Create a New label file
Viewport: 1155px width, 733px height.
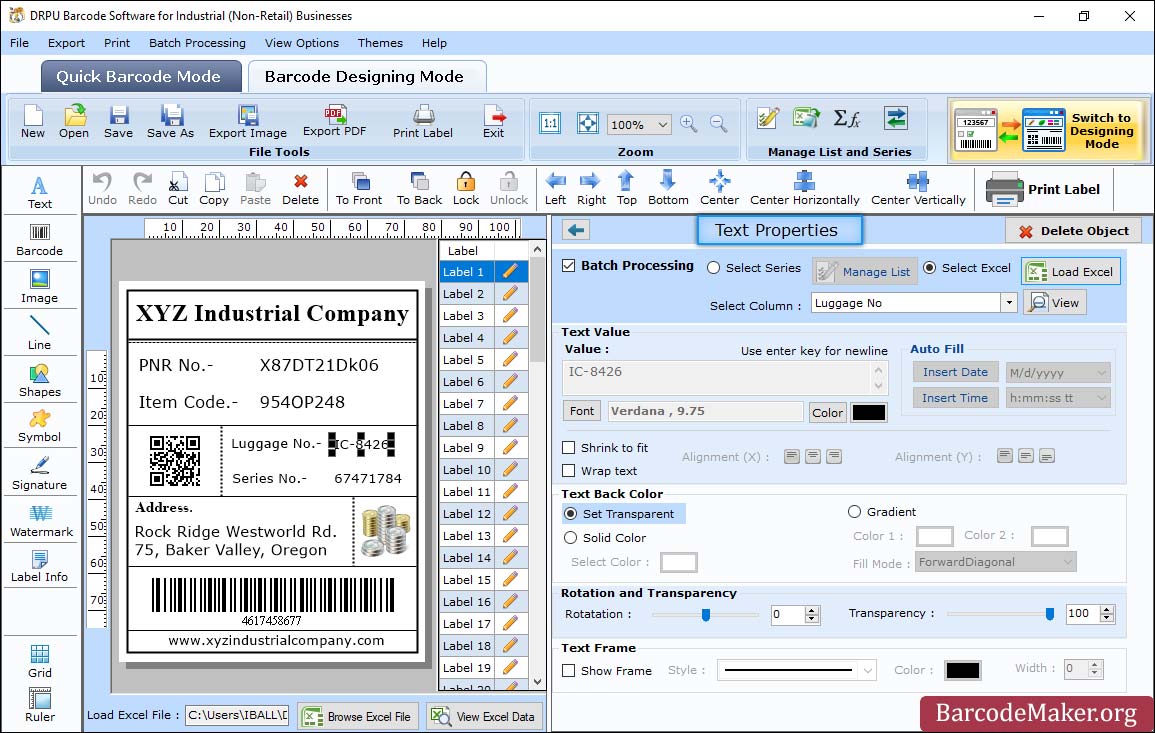coord(32,122)
